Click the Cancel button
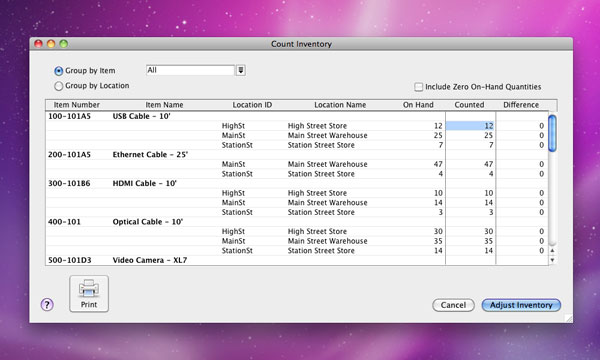This screenshot has width=600, height=360. pyautogui.click(x=453, y=305)
